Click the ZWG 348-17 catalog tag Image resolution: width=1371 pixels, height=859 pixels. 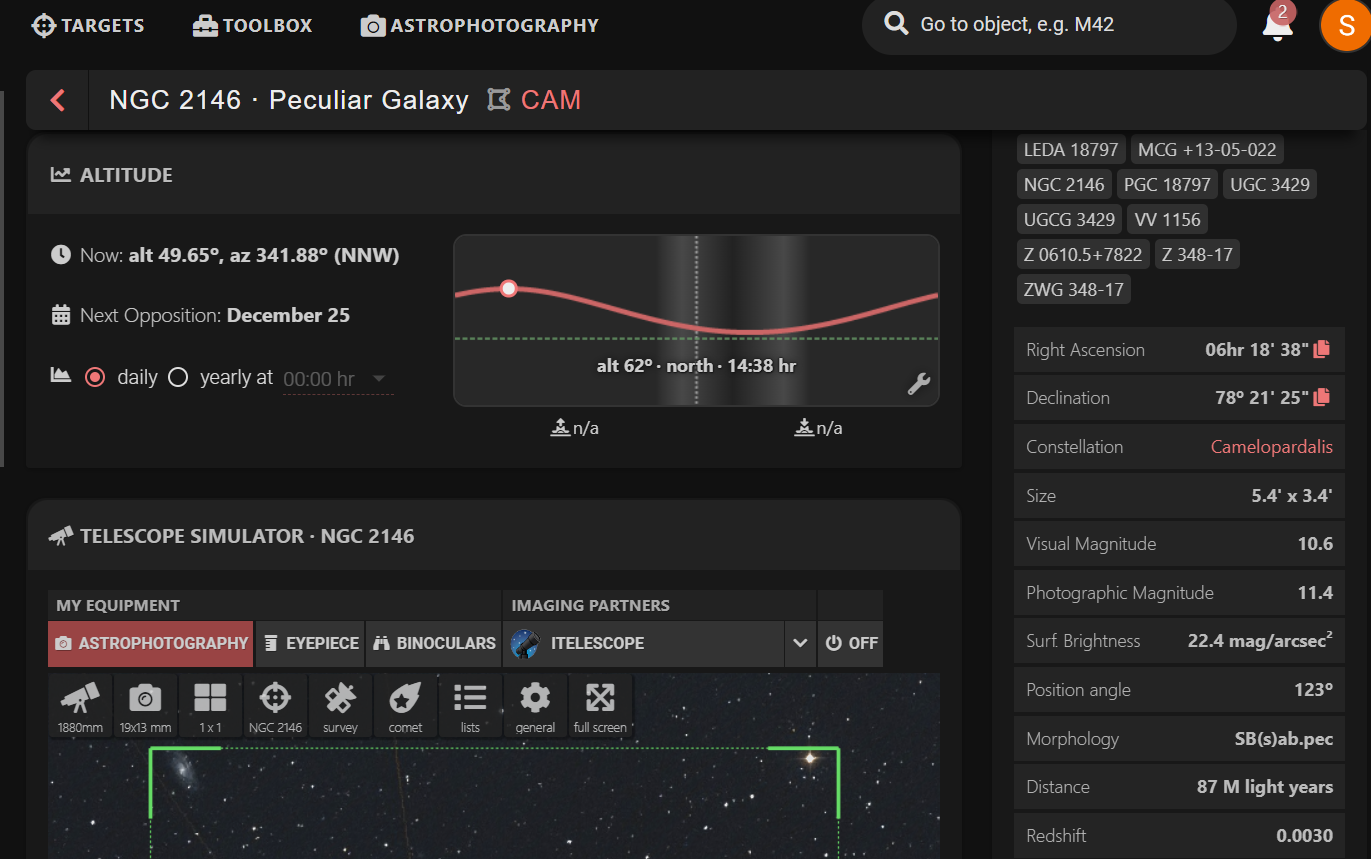tap(1073, 290)
